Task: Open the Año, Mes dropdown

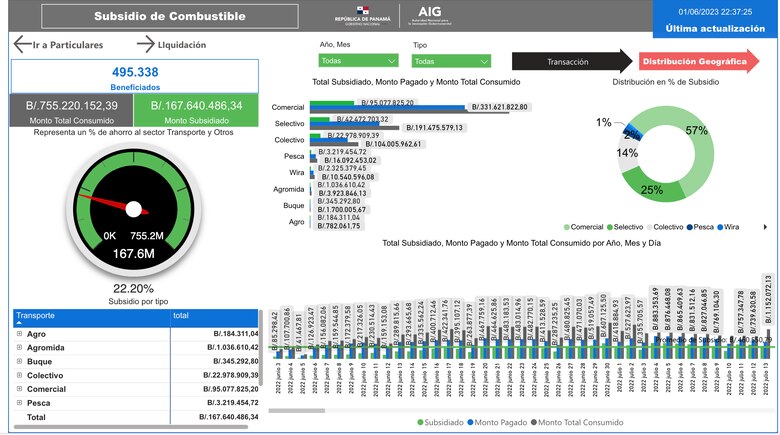Action: [359, 62]
